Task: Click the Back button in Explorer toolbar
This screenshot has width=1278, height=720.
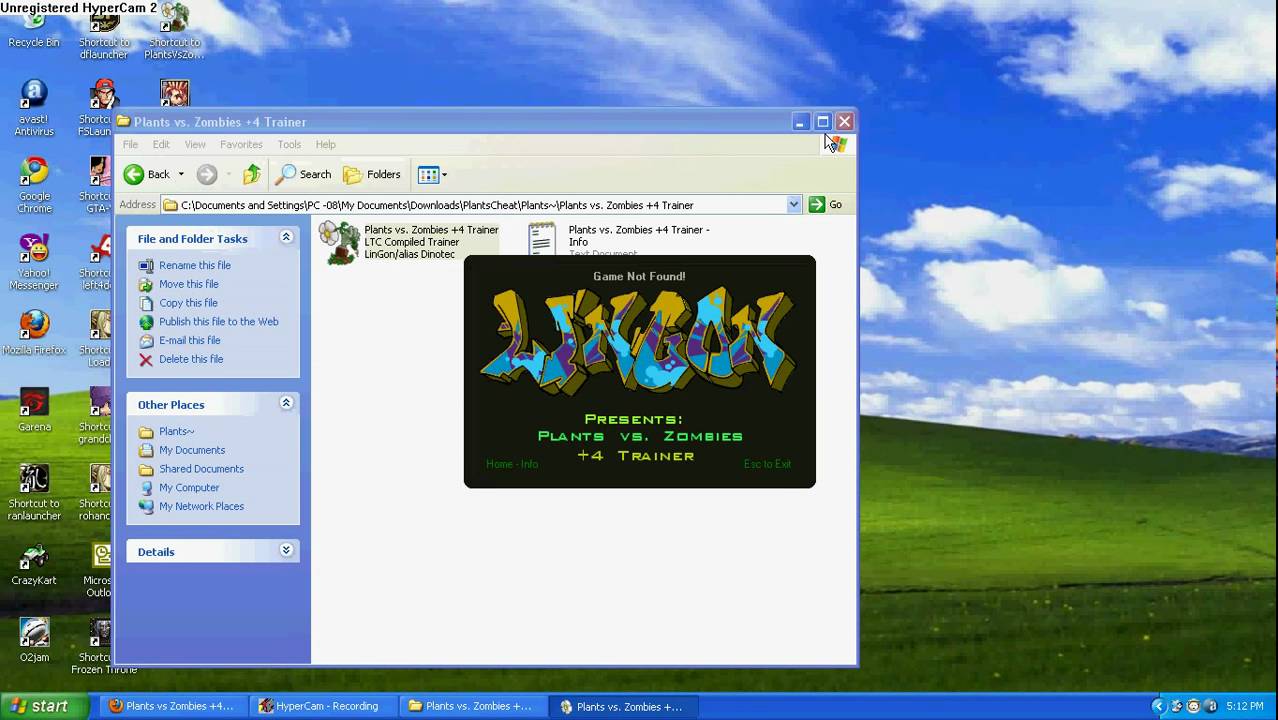Action: (147, 174)
